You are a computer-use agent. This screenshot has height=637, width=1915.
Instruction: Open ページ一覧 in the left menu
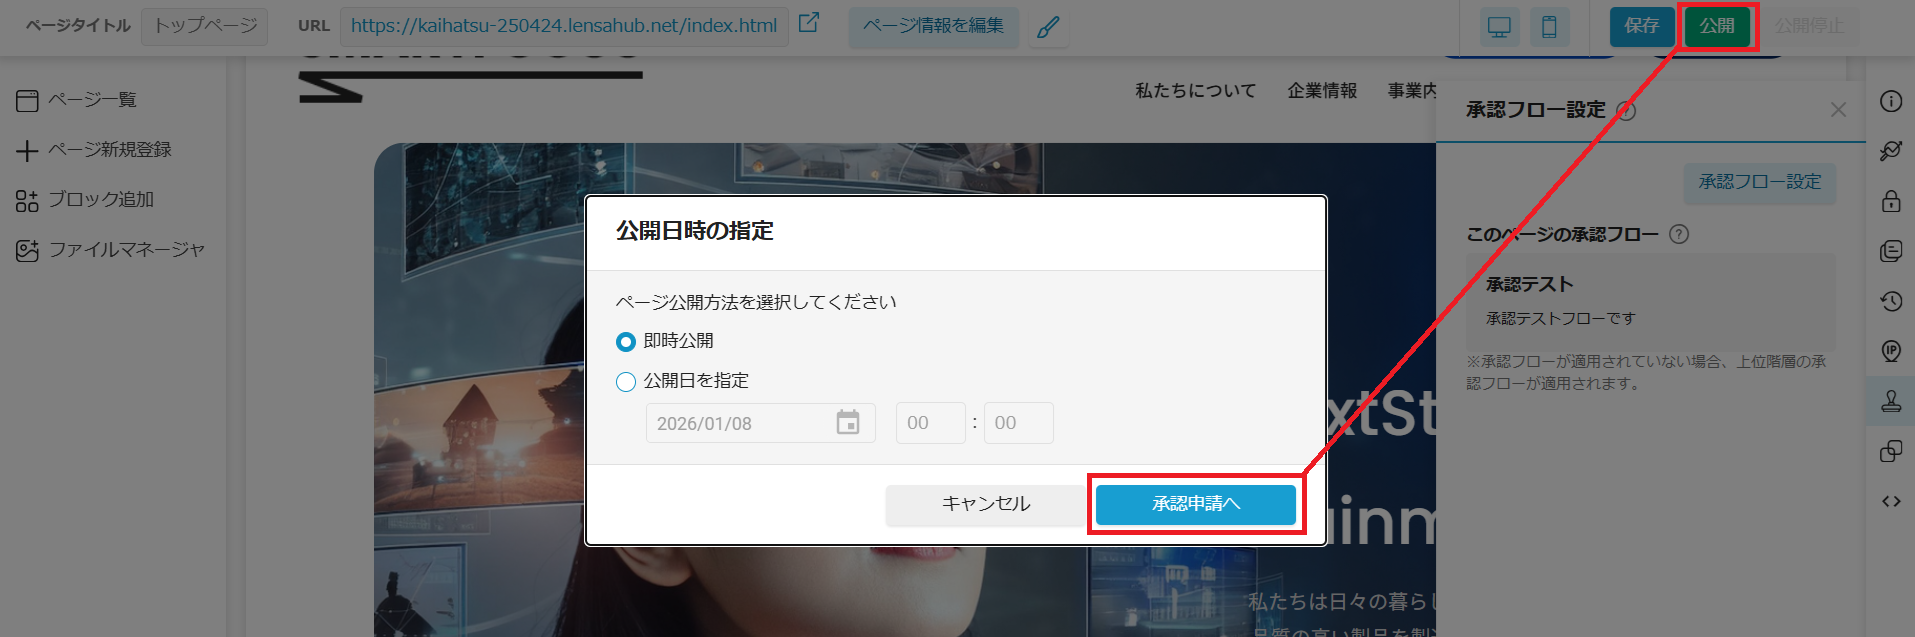tap(92, 100)
